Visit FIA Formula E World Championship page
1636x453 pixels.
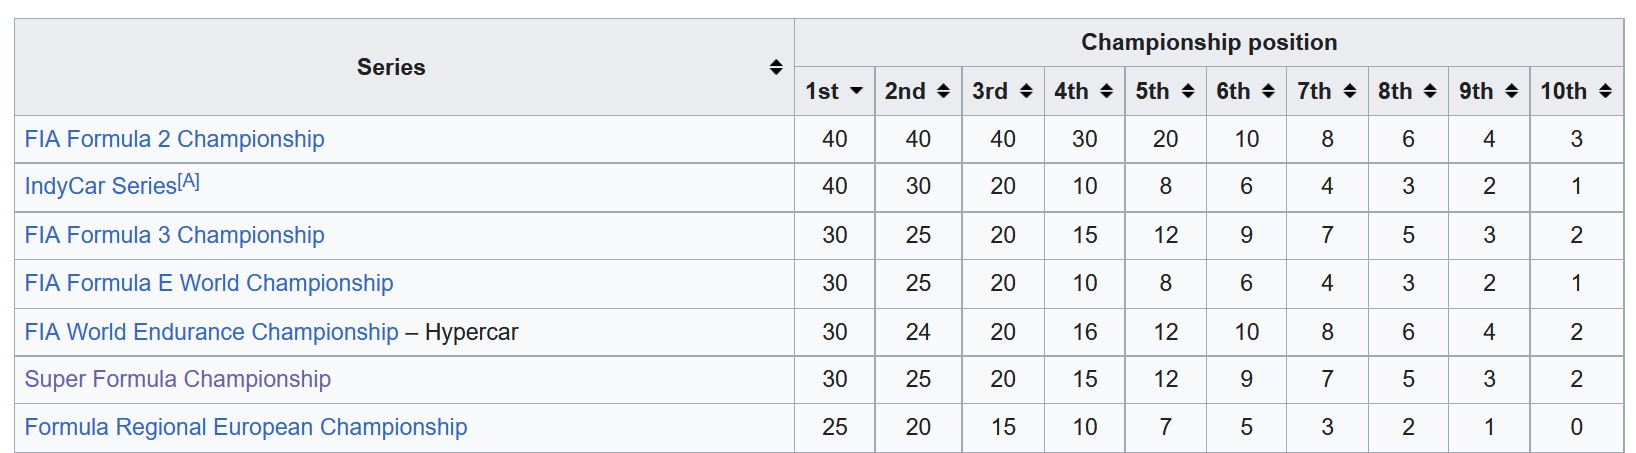coord(208,283)
